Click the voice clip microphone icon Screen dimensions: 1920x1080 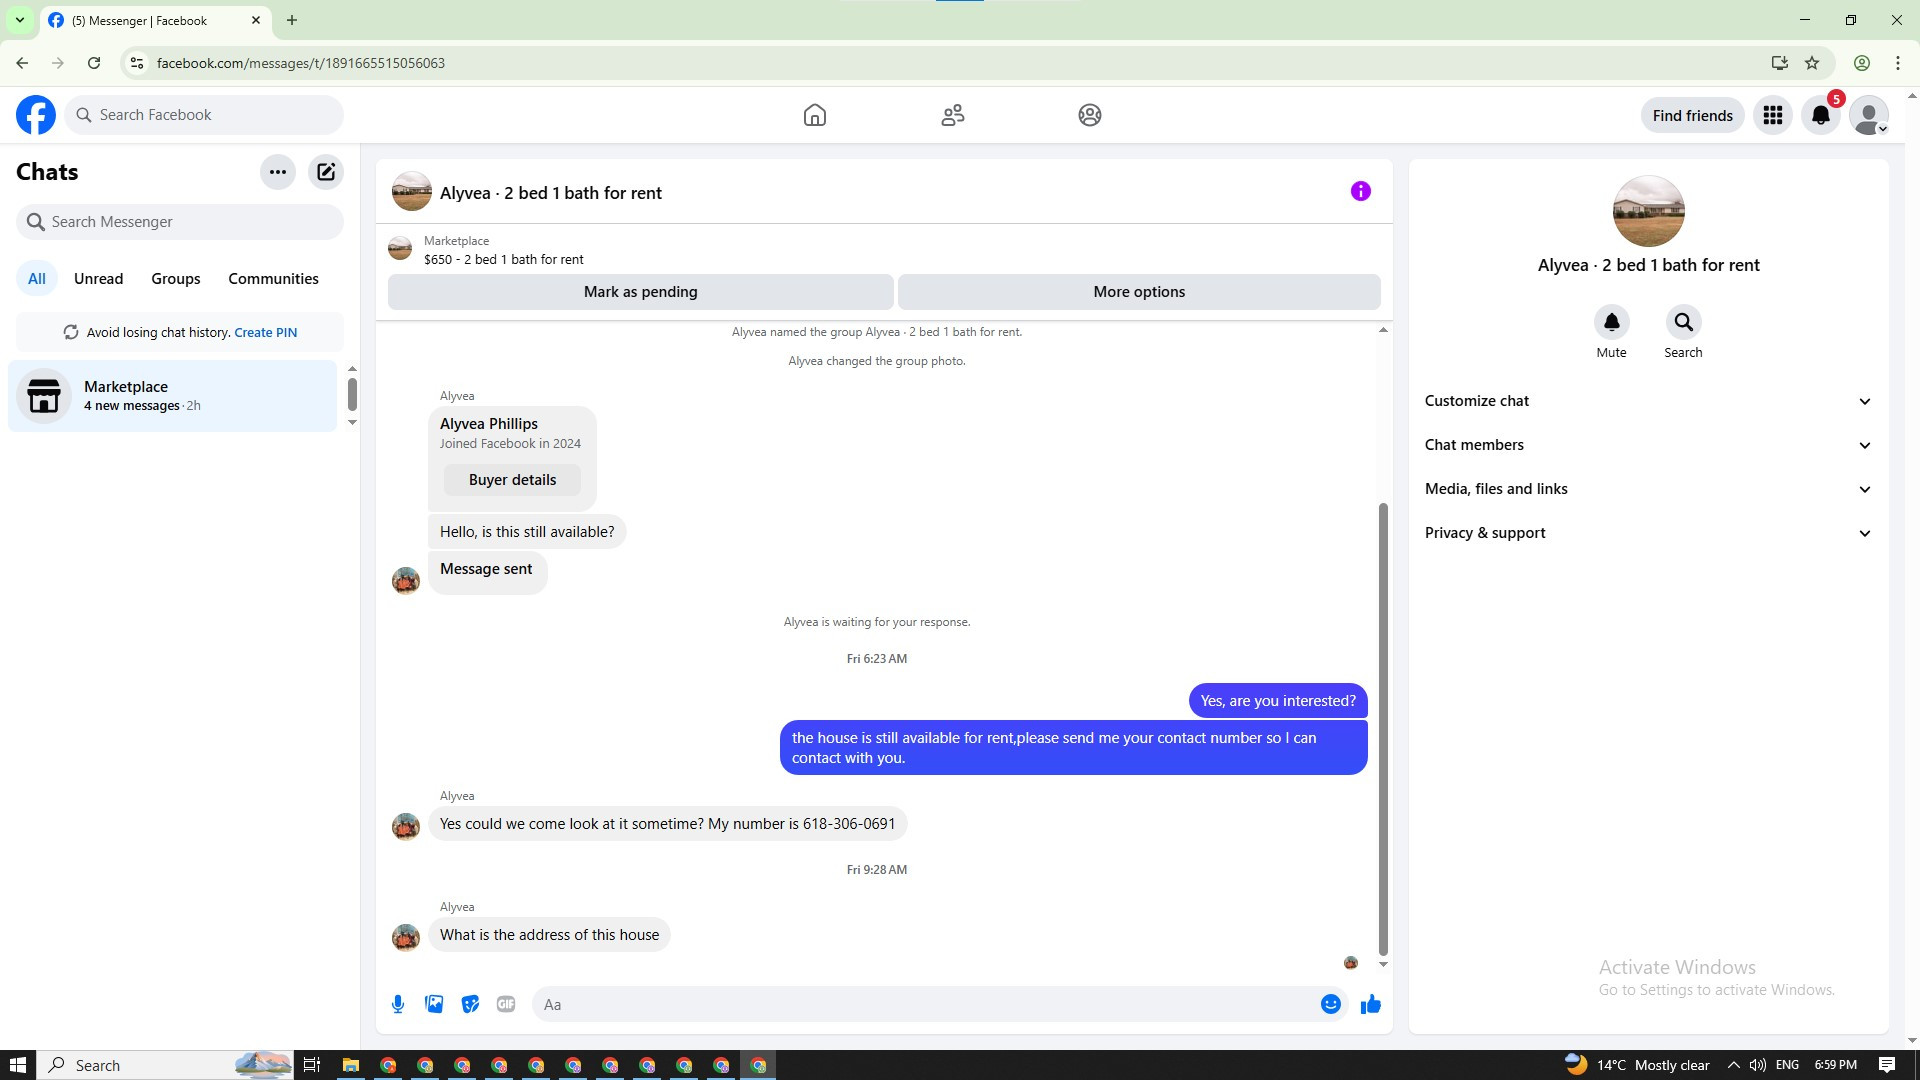pyautogui.click(x=398, y=1004)
